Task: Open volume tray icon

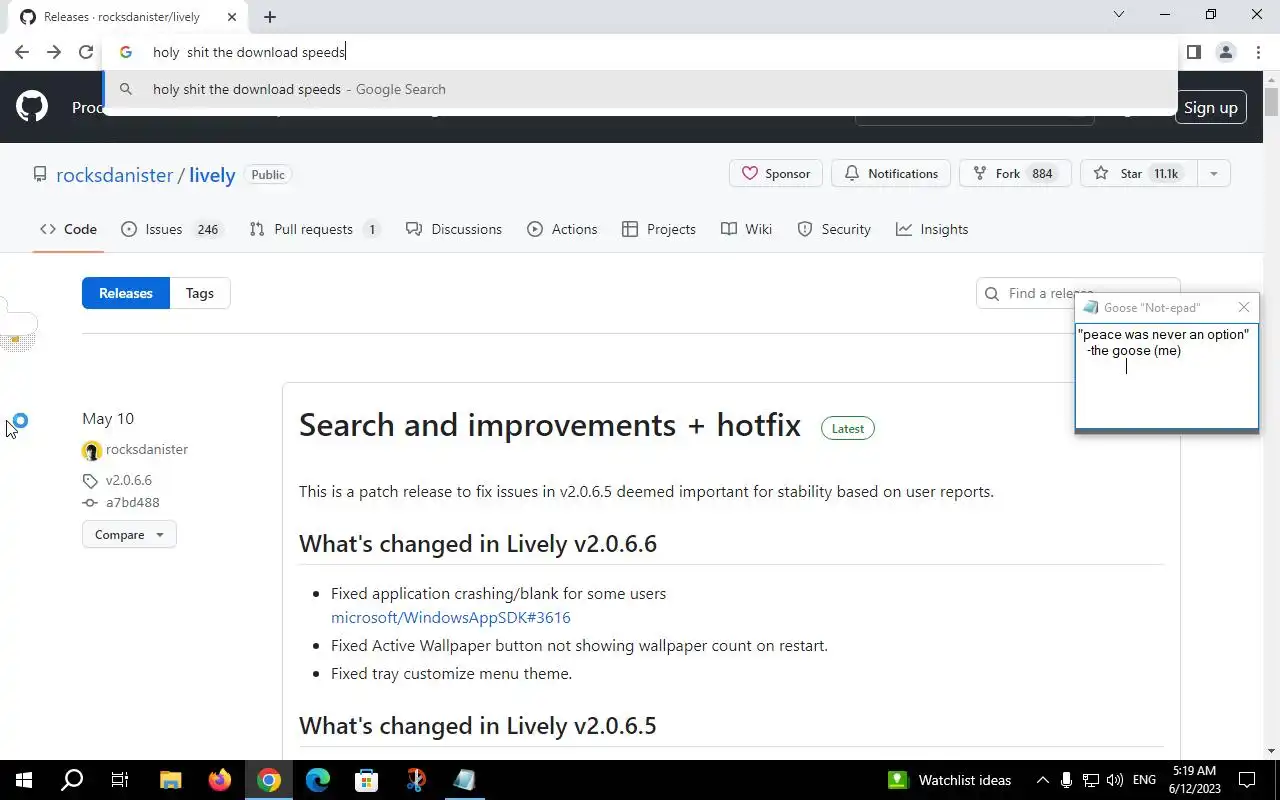Action: (1114, 780)
